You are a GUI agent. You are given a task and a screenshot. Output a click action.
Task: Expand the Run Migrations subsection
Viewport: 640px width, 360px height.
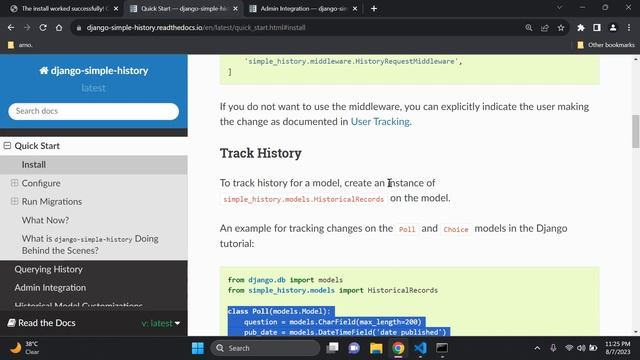pyautogui.click(x=14, y=201)
